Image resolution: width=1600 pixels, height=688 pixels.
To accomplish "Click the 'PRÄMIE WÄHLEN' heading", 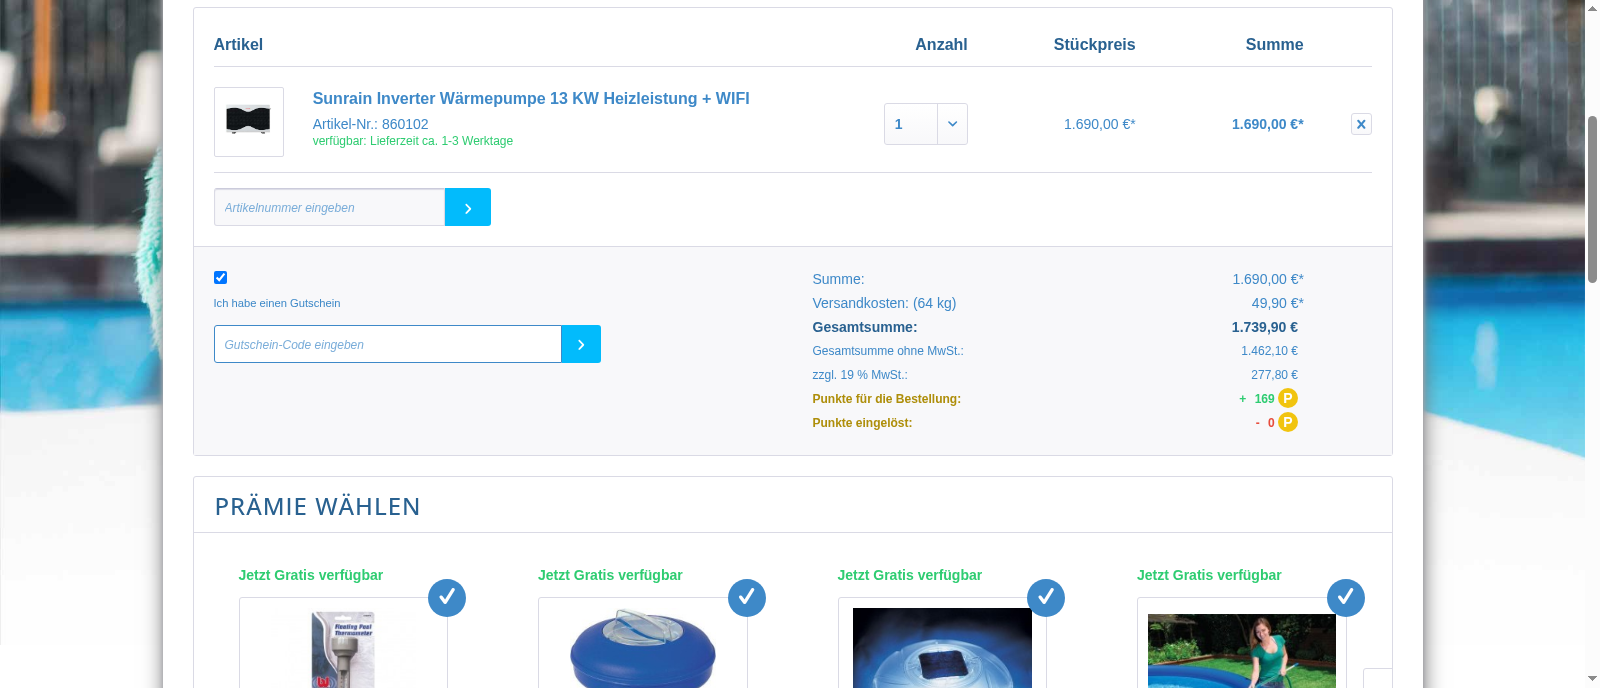I will tap(318, 507).
